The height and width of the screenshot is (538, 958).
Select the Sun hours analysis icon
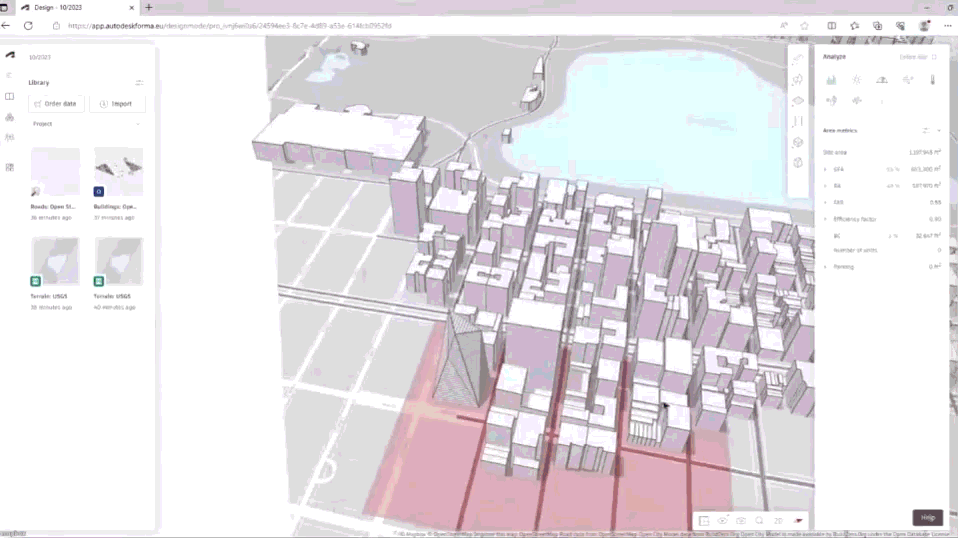pos(857,80)
